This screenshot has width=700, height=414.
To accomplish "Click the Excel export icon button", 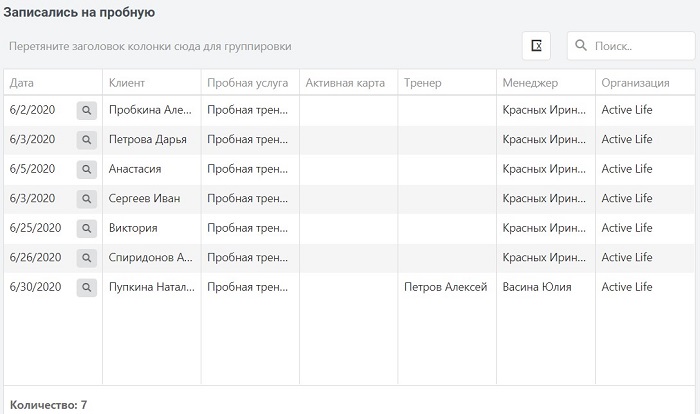I will pyautogui.click(x=536, y=46).
